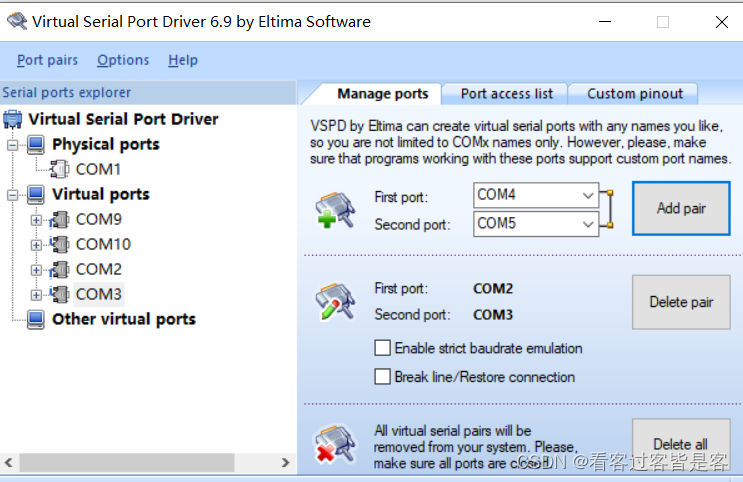
Task: Click the tree scrollbar right arrow
Action: [285, 462]
